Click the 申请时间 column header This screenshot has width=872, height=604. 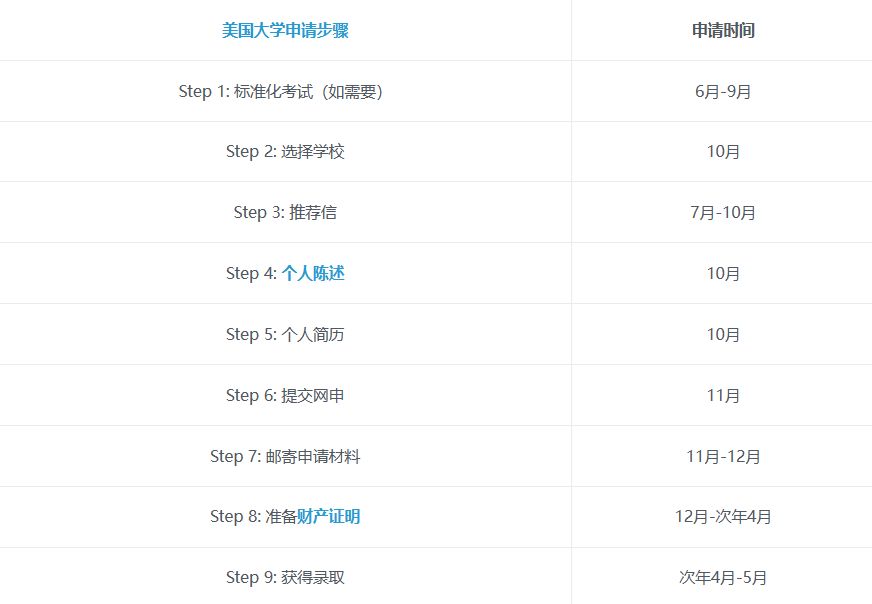point(723,30)
